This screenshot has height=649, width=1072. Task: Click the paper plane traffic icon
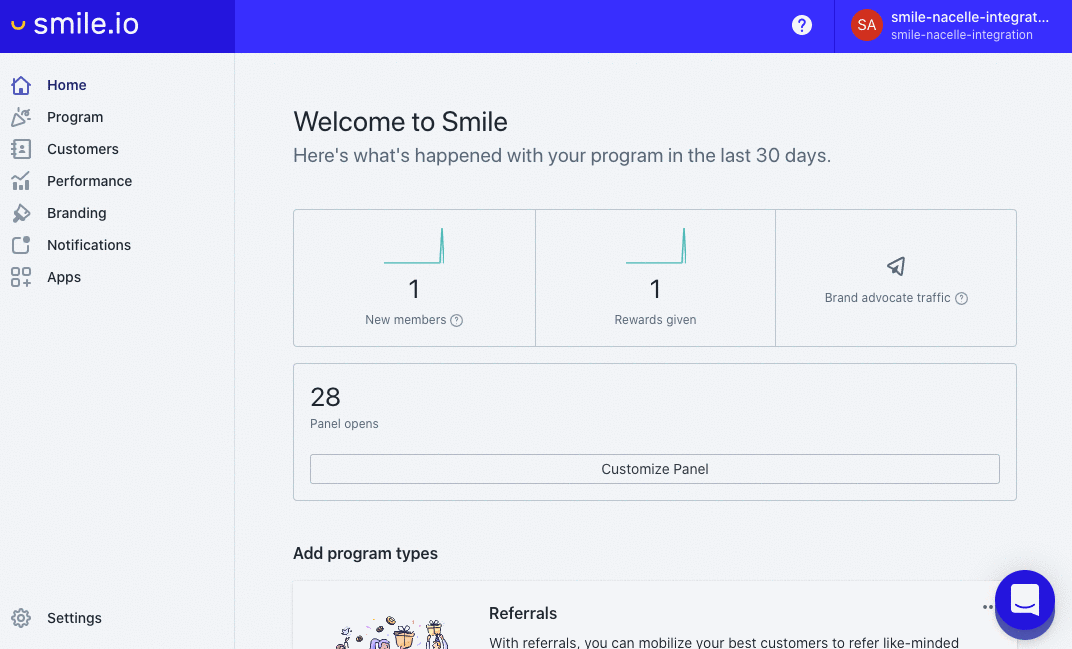pos(896,266)
